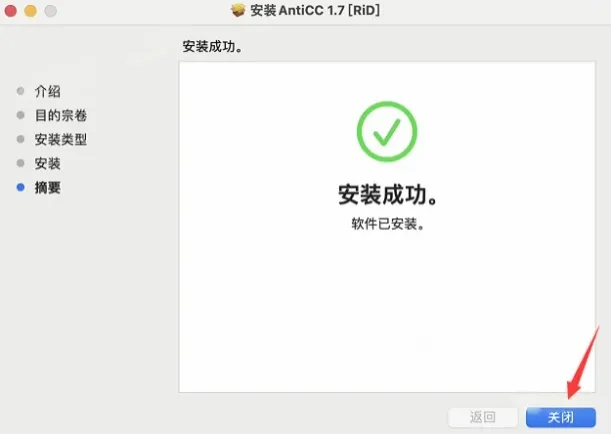Click the grey bullet beside 安装类型
This screenshot has width=611, height=434.
[21, 139]
